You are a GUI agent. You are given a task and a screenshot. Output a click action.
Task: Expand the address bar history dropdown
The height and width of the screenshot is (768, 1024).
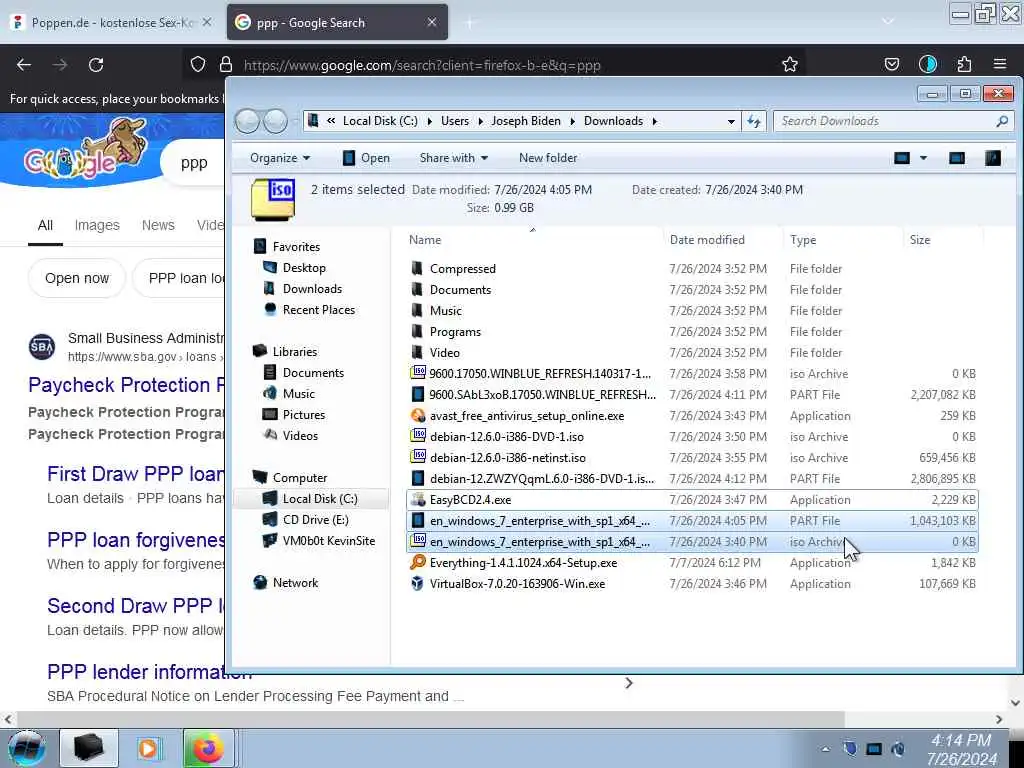pos(731,121)
